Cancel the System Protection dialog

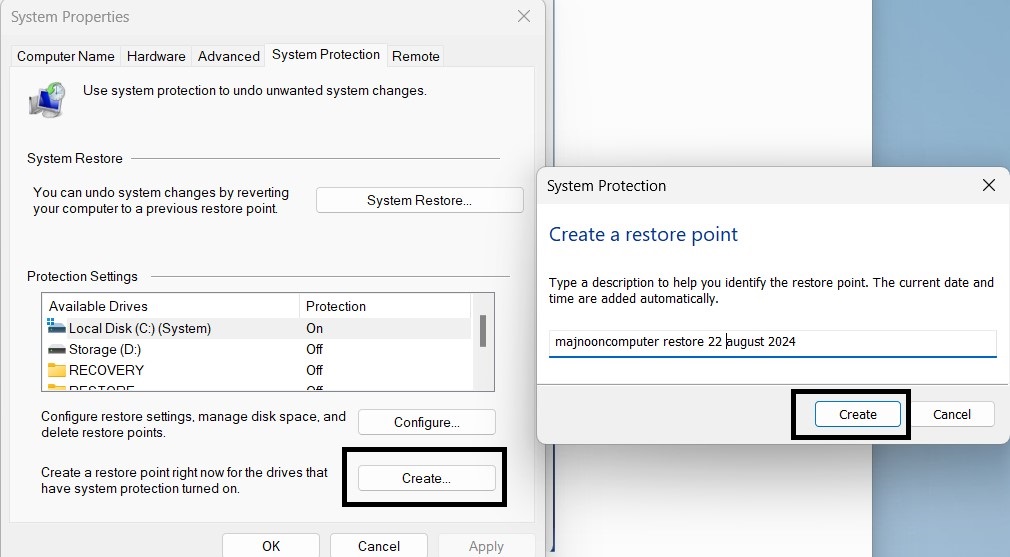point(951,415)
